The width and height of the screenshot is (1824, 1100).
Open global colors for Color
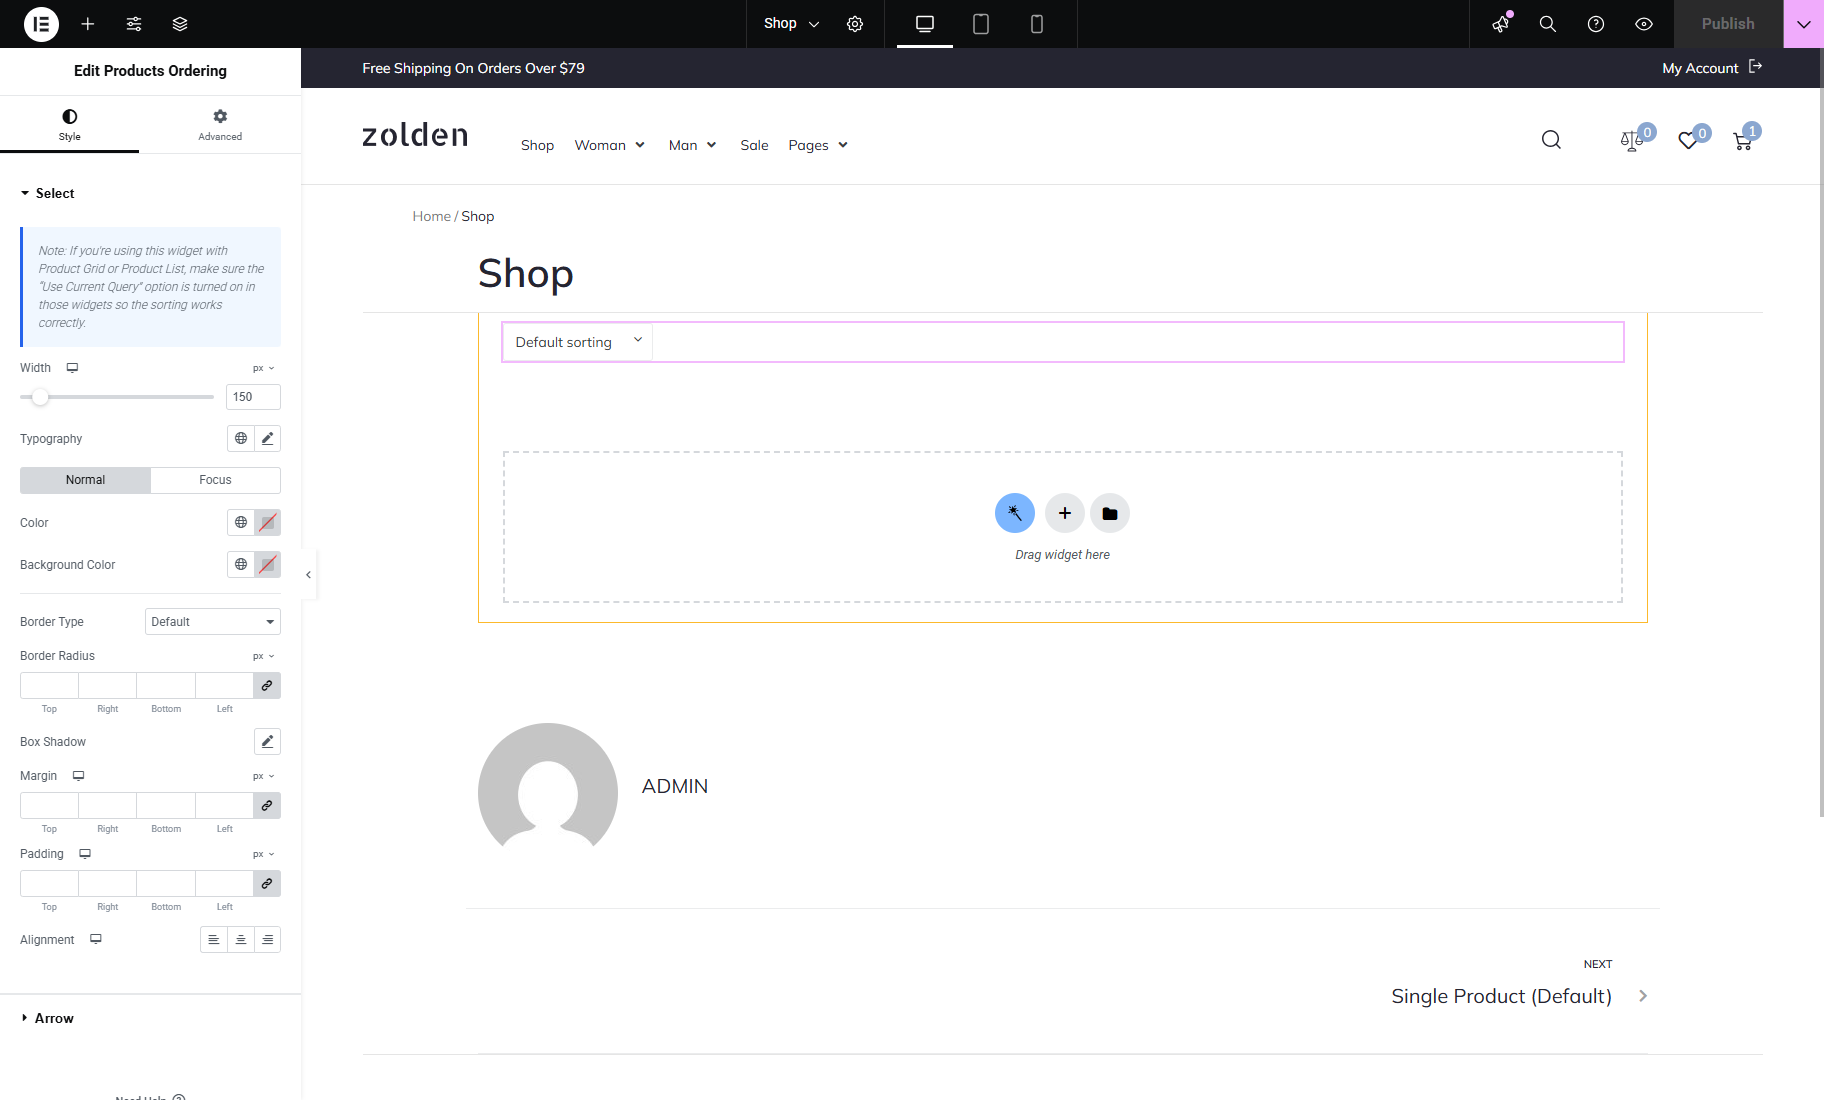[241, 522]
